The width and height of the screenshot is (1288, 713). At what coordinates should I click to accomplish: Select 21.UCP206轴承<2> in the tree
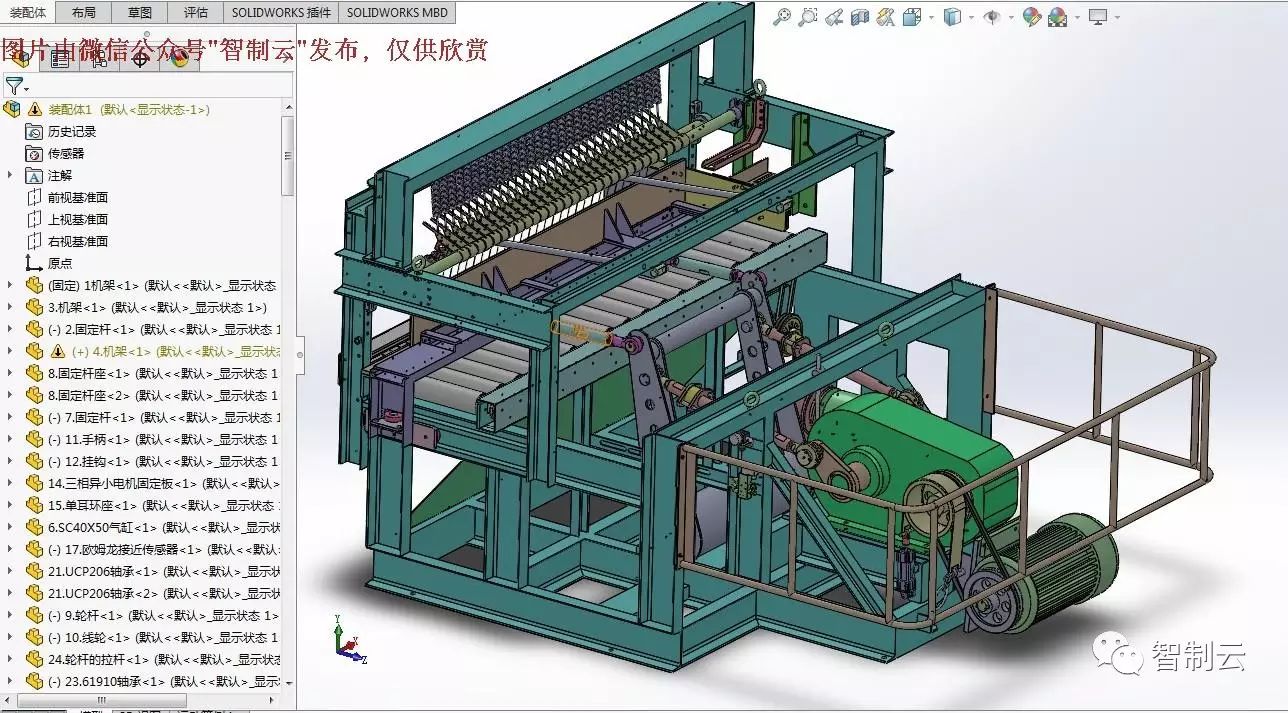click(x=164, y=593)
